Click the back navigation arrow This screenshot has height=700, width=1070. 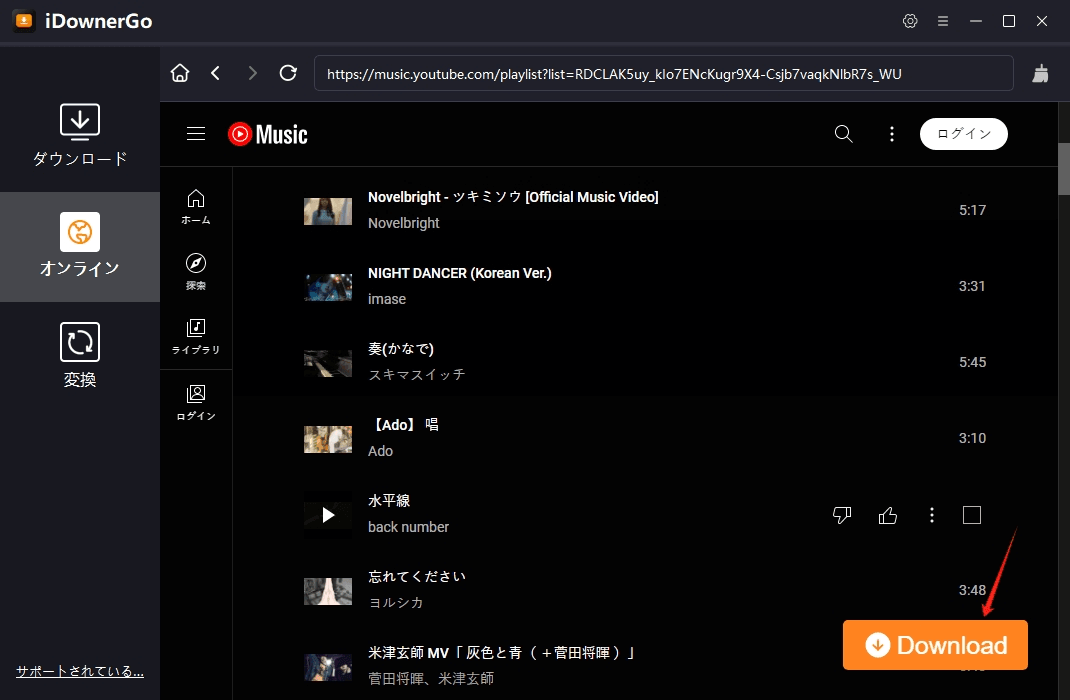(216, 72)
